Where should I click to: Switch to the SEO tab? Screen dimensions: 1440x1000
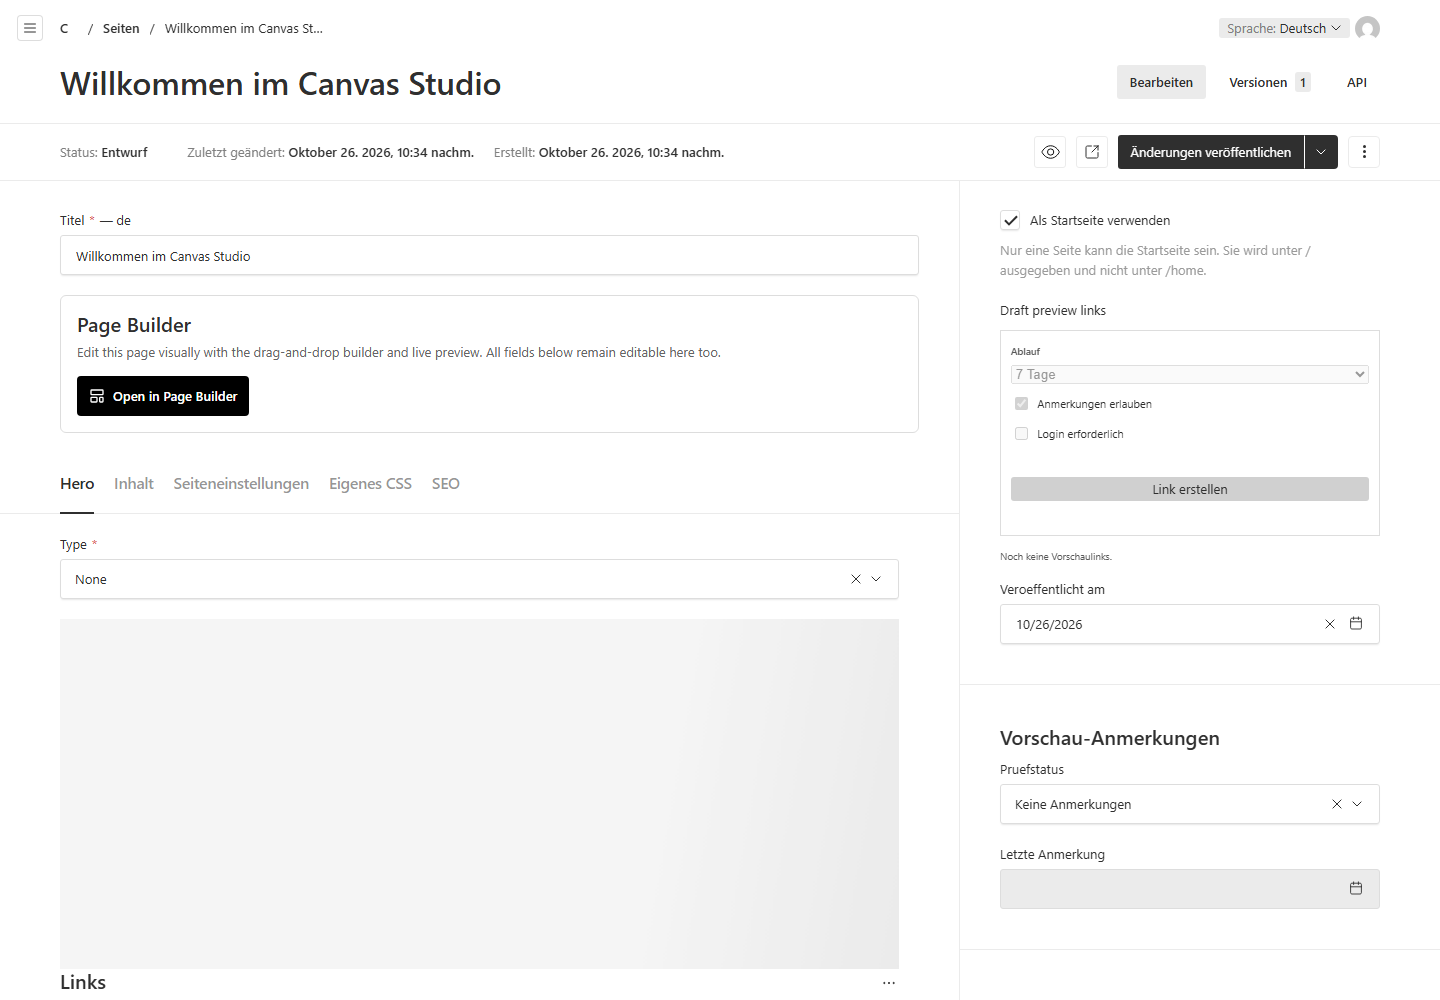pyautogui.click(x=446, y=484)
